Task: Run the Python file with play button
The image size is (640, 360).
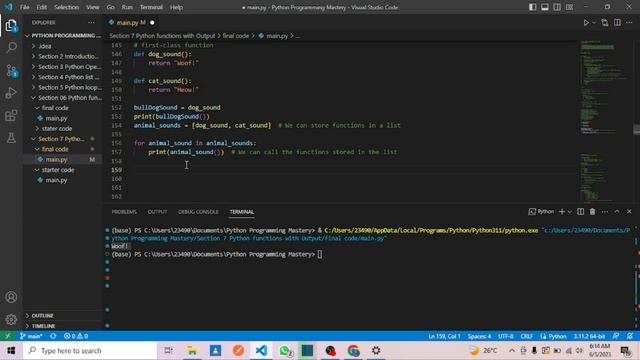Action: [586, 23]
